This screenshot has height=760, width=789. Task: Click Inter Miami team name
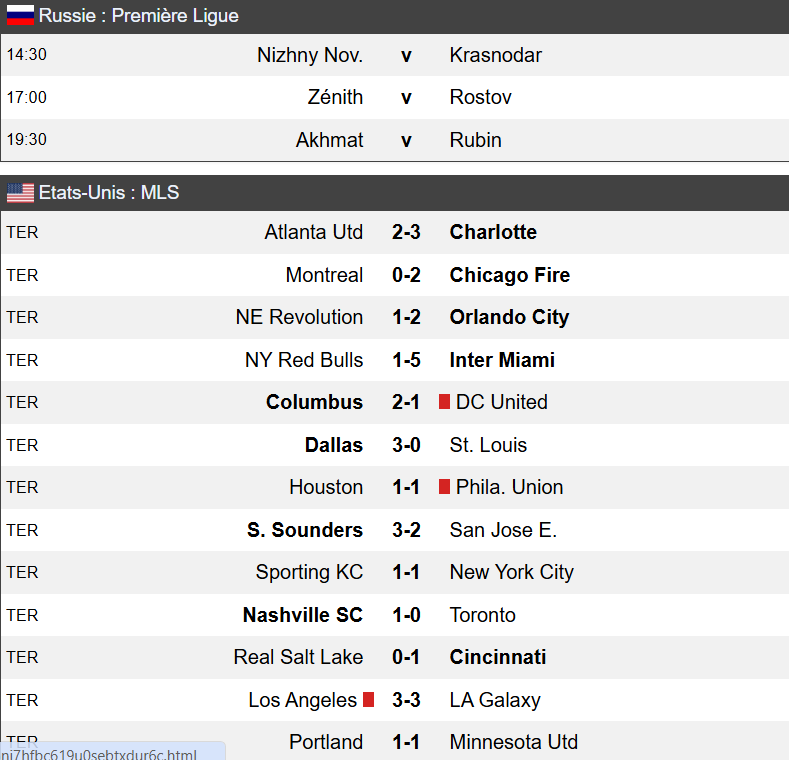coord(502,360)
